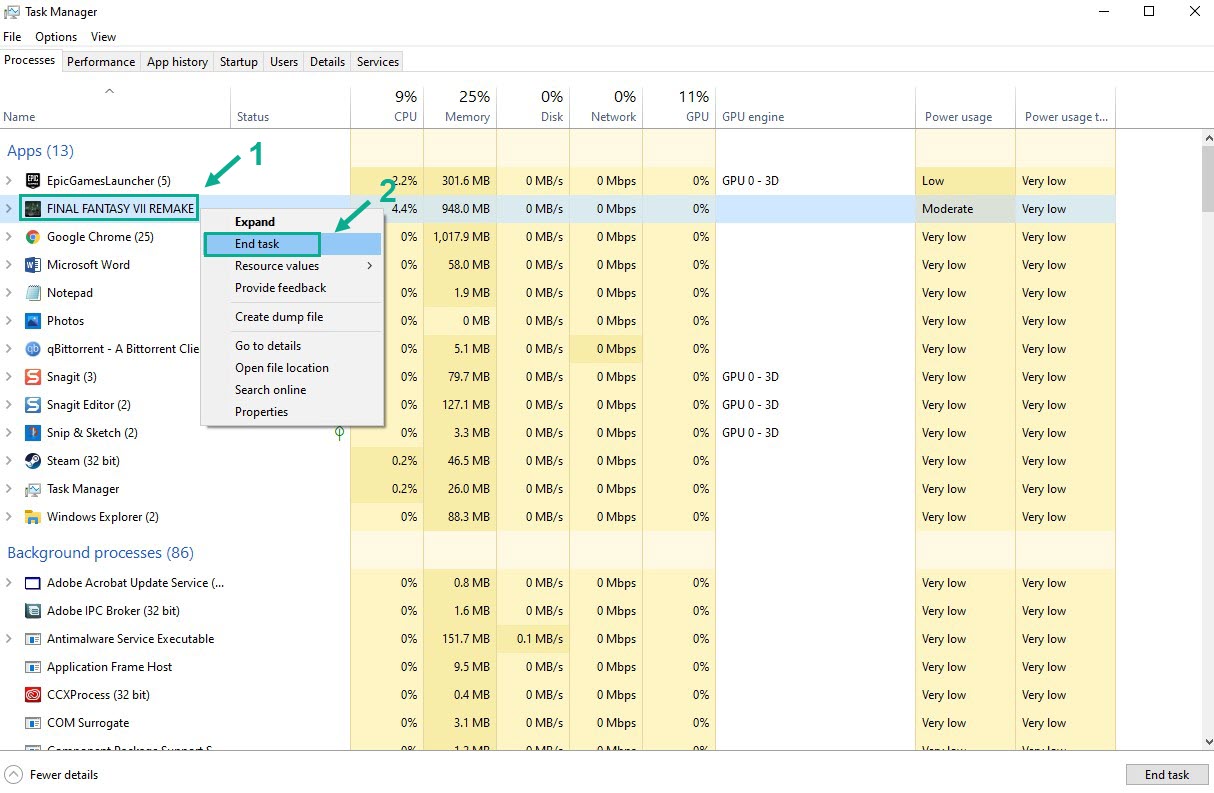Switch to the Users tab
This screenshot has width=1214, height=793.
284,62
